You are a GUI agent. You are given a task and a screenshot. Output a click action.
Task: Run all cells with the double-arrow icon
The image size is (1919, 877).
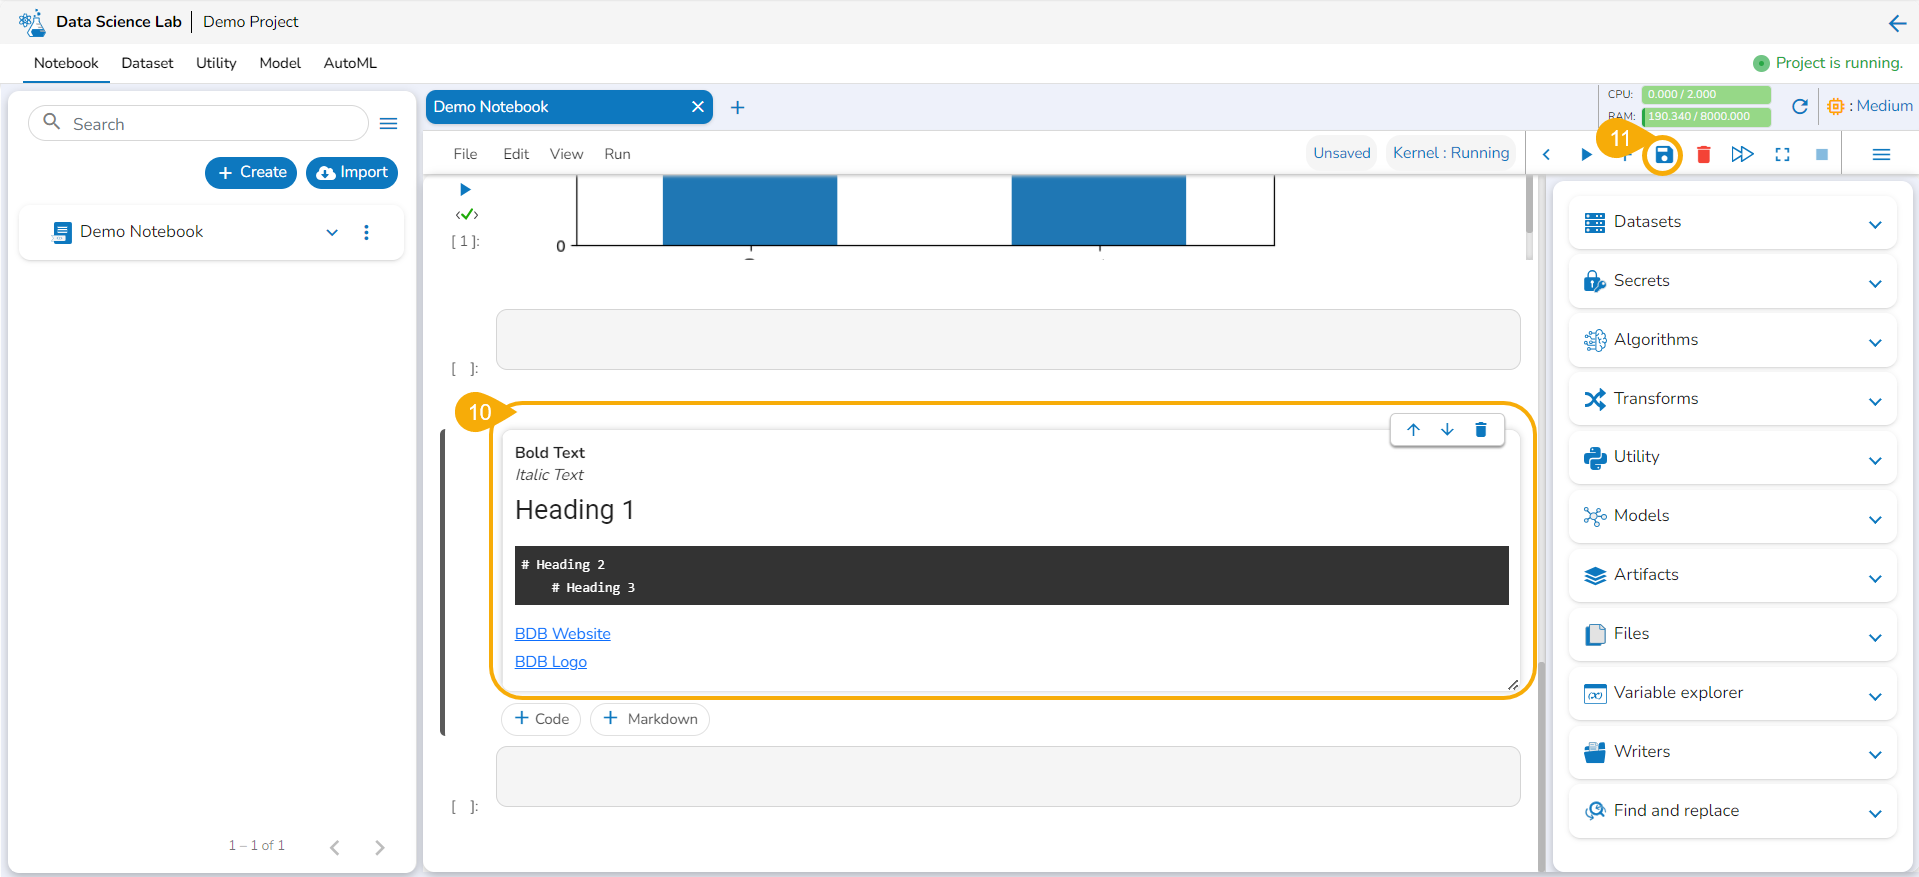pos(1742,155)
